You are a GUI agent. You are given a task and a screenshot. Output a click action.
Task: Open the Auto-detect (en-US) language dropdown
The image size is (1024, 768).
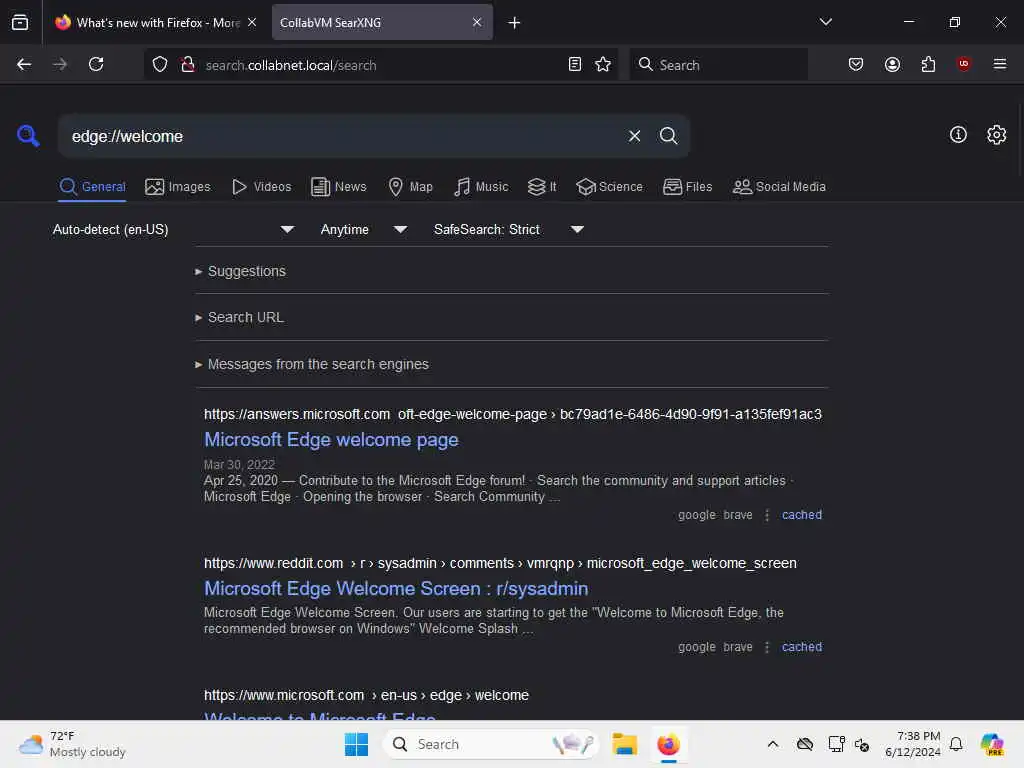173,229
